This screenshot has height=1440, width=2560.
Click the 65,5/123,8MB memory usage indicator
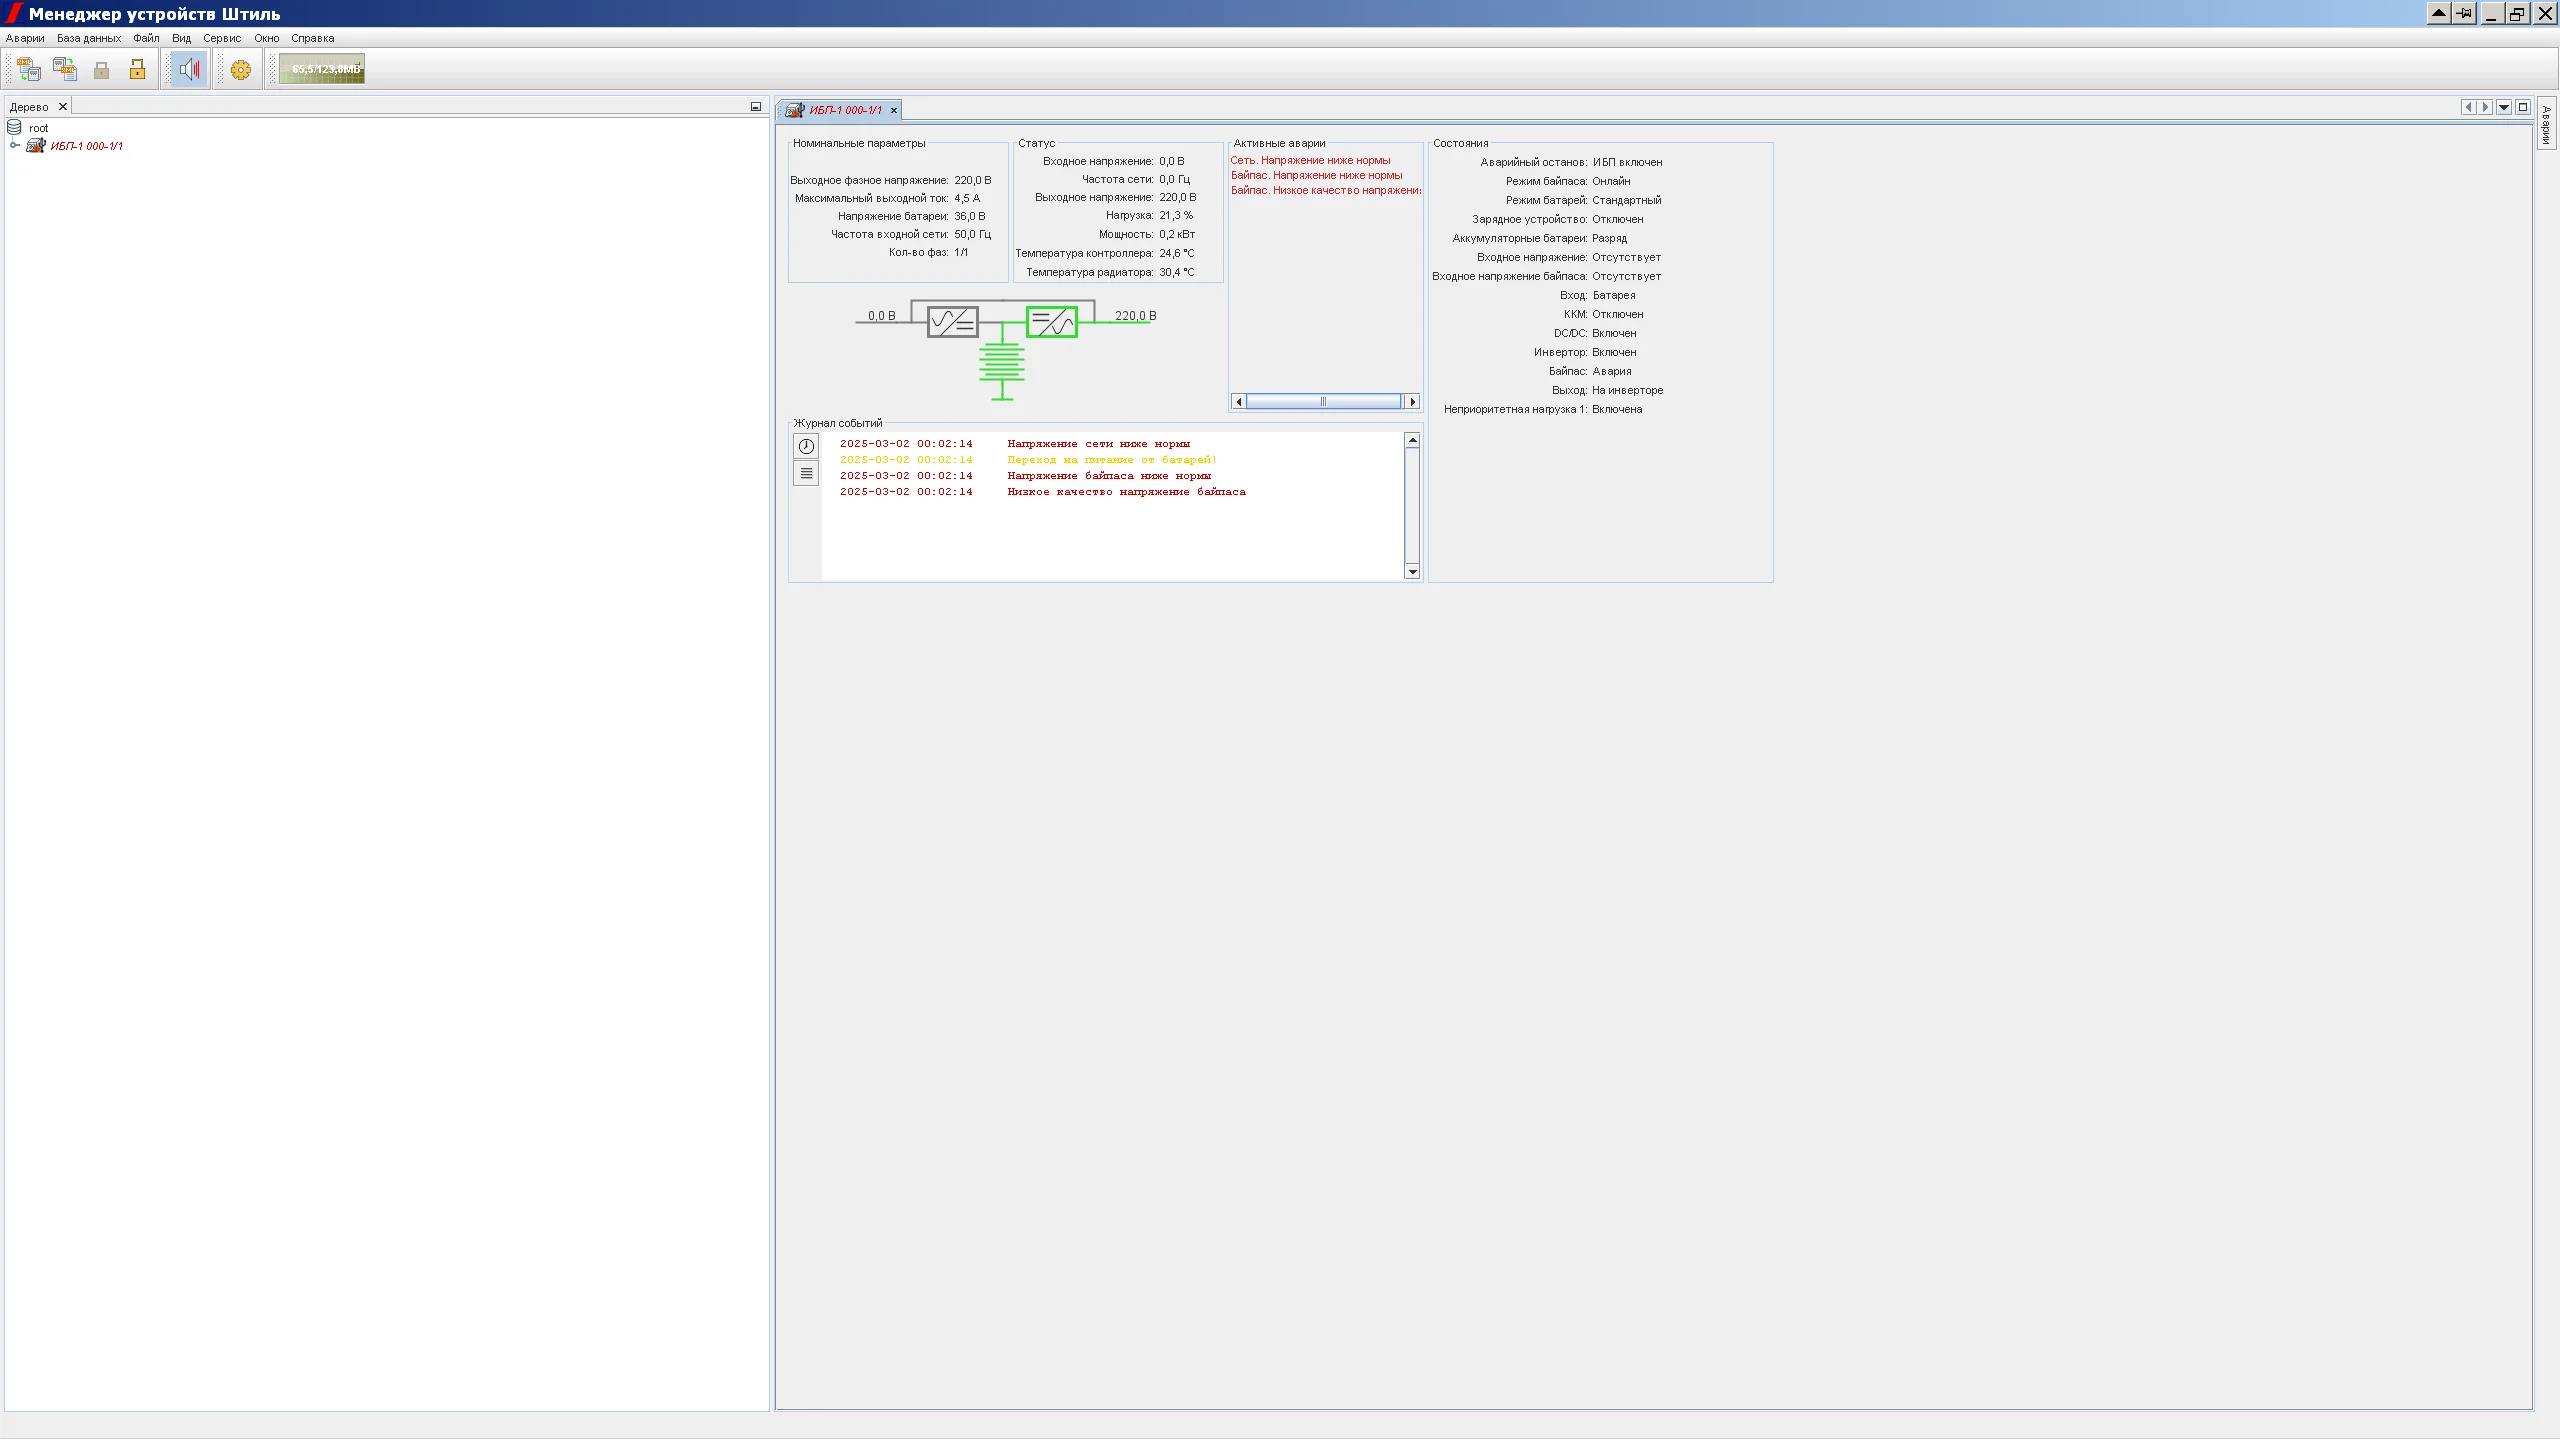tap(322, 69)
